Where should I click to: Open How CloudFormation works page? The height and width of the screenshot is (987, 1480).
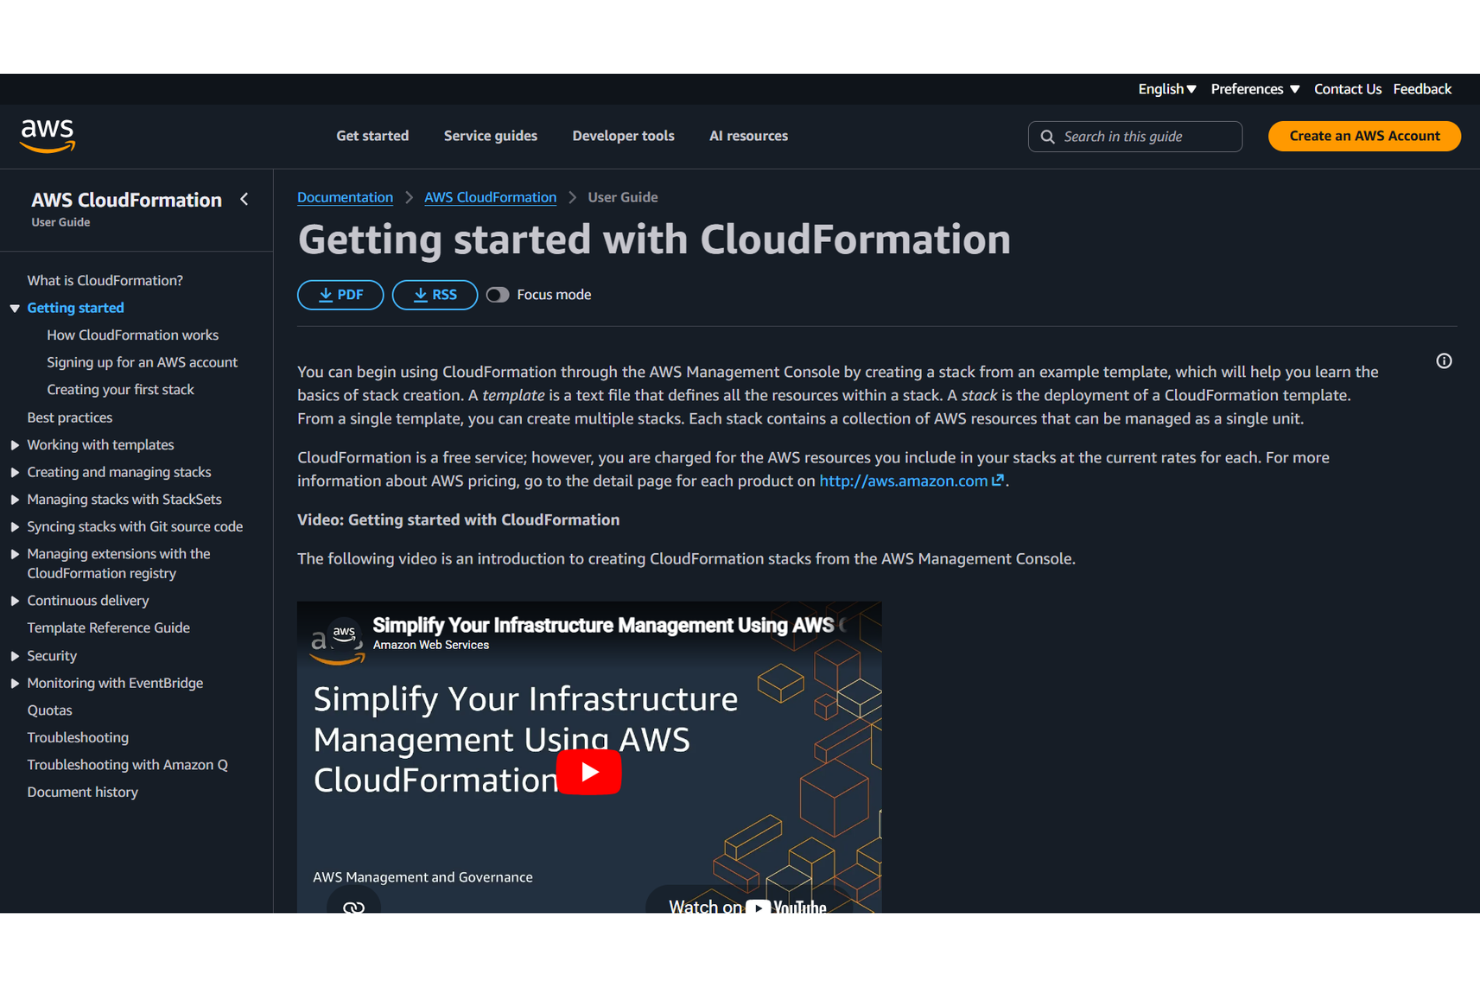(x=132, y=335)
